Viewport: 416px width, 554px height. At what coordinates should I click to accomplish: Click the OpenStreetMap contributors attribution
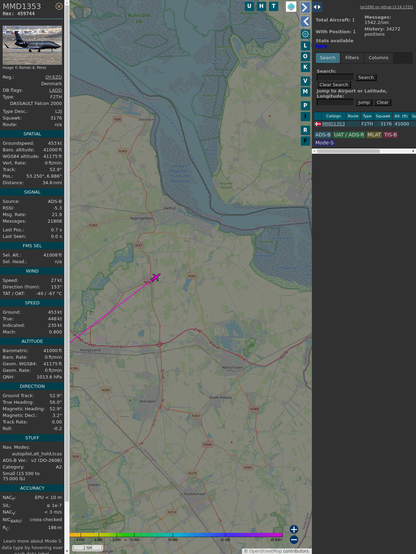pos(276,551)
